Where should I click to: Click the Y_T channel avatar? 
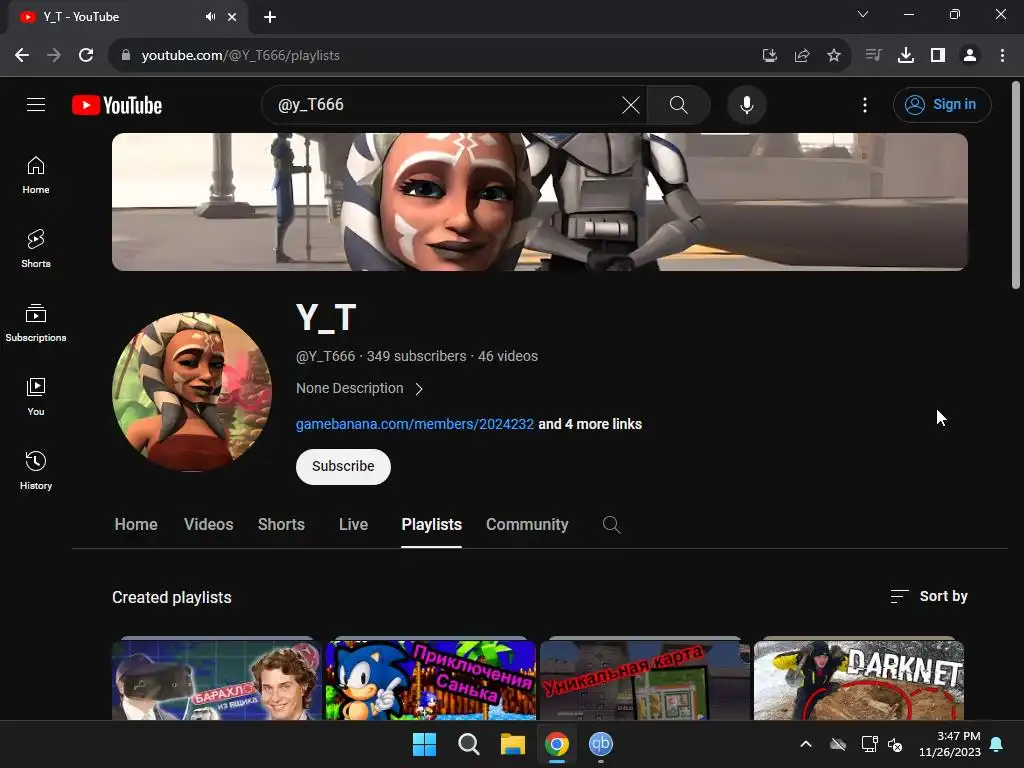point(192,391)
